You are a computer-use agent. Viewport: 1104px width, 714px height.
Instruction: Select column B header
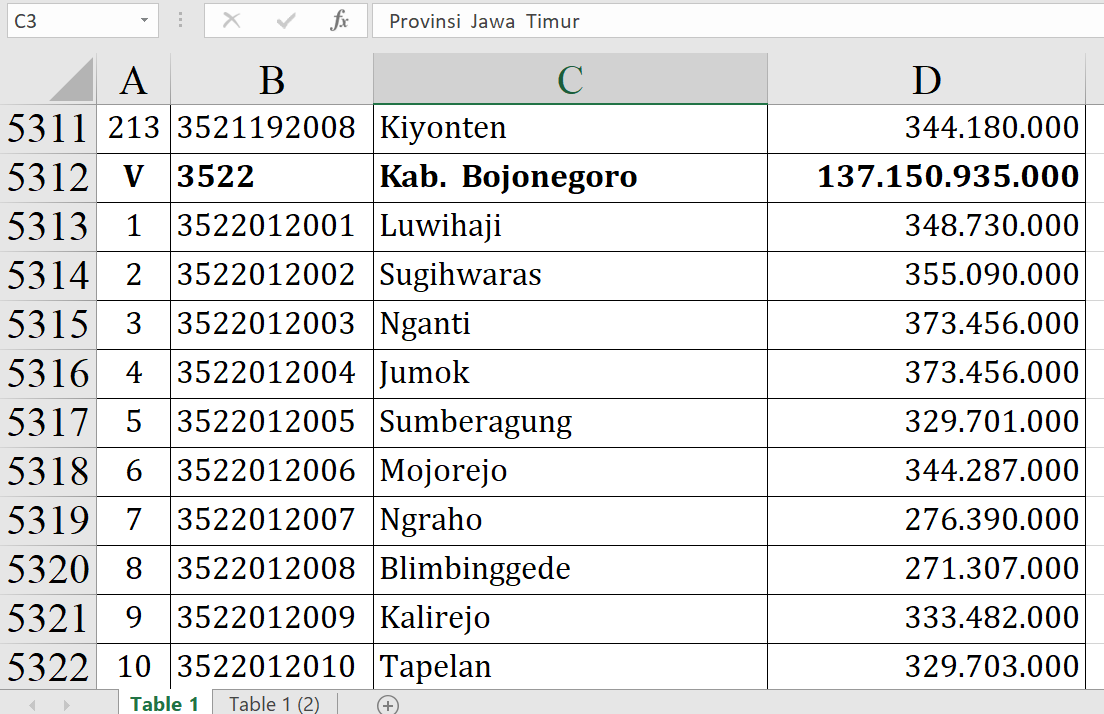pos(271,80)
